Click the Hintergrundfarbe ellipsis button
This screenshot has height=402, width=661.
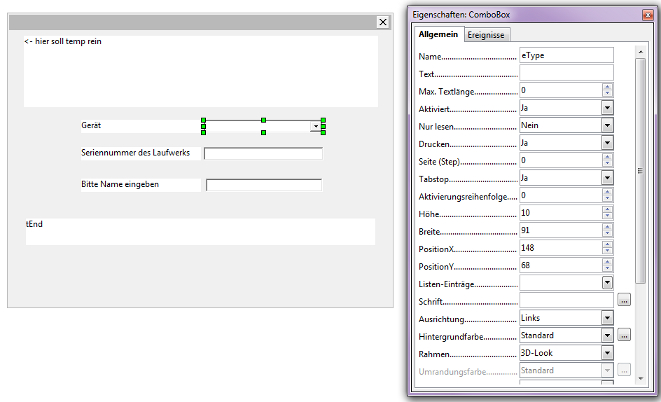point(624,335)
